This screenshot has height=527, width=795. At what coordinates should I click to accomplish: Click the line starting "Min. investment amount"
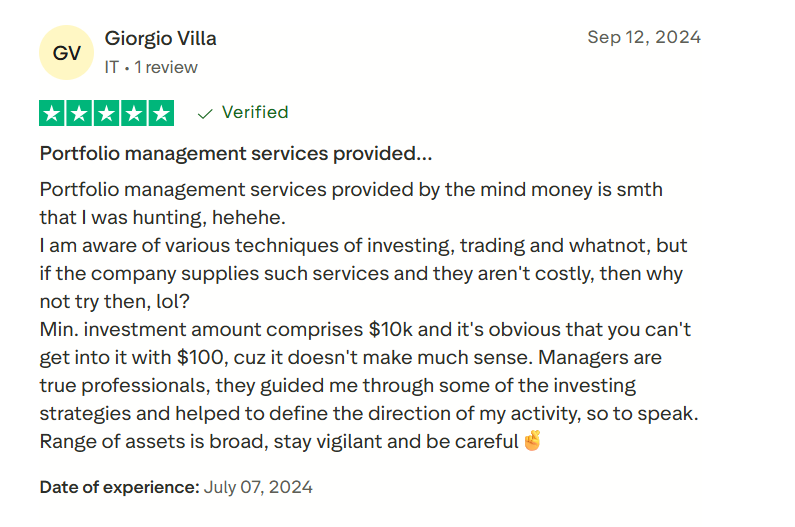(x=365, y=329)
